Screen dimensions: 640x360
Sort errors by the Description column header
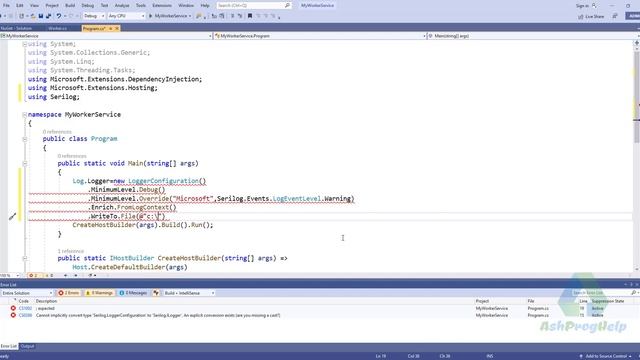(46, 301)
